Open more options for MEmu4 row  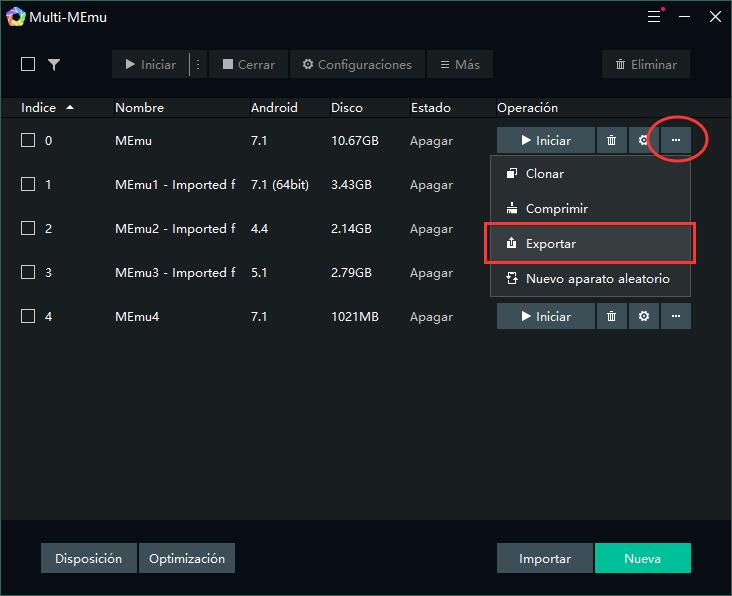(x=676, y=316)
